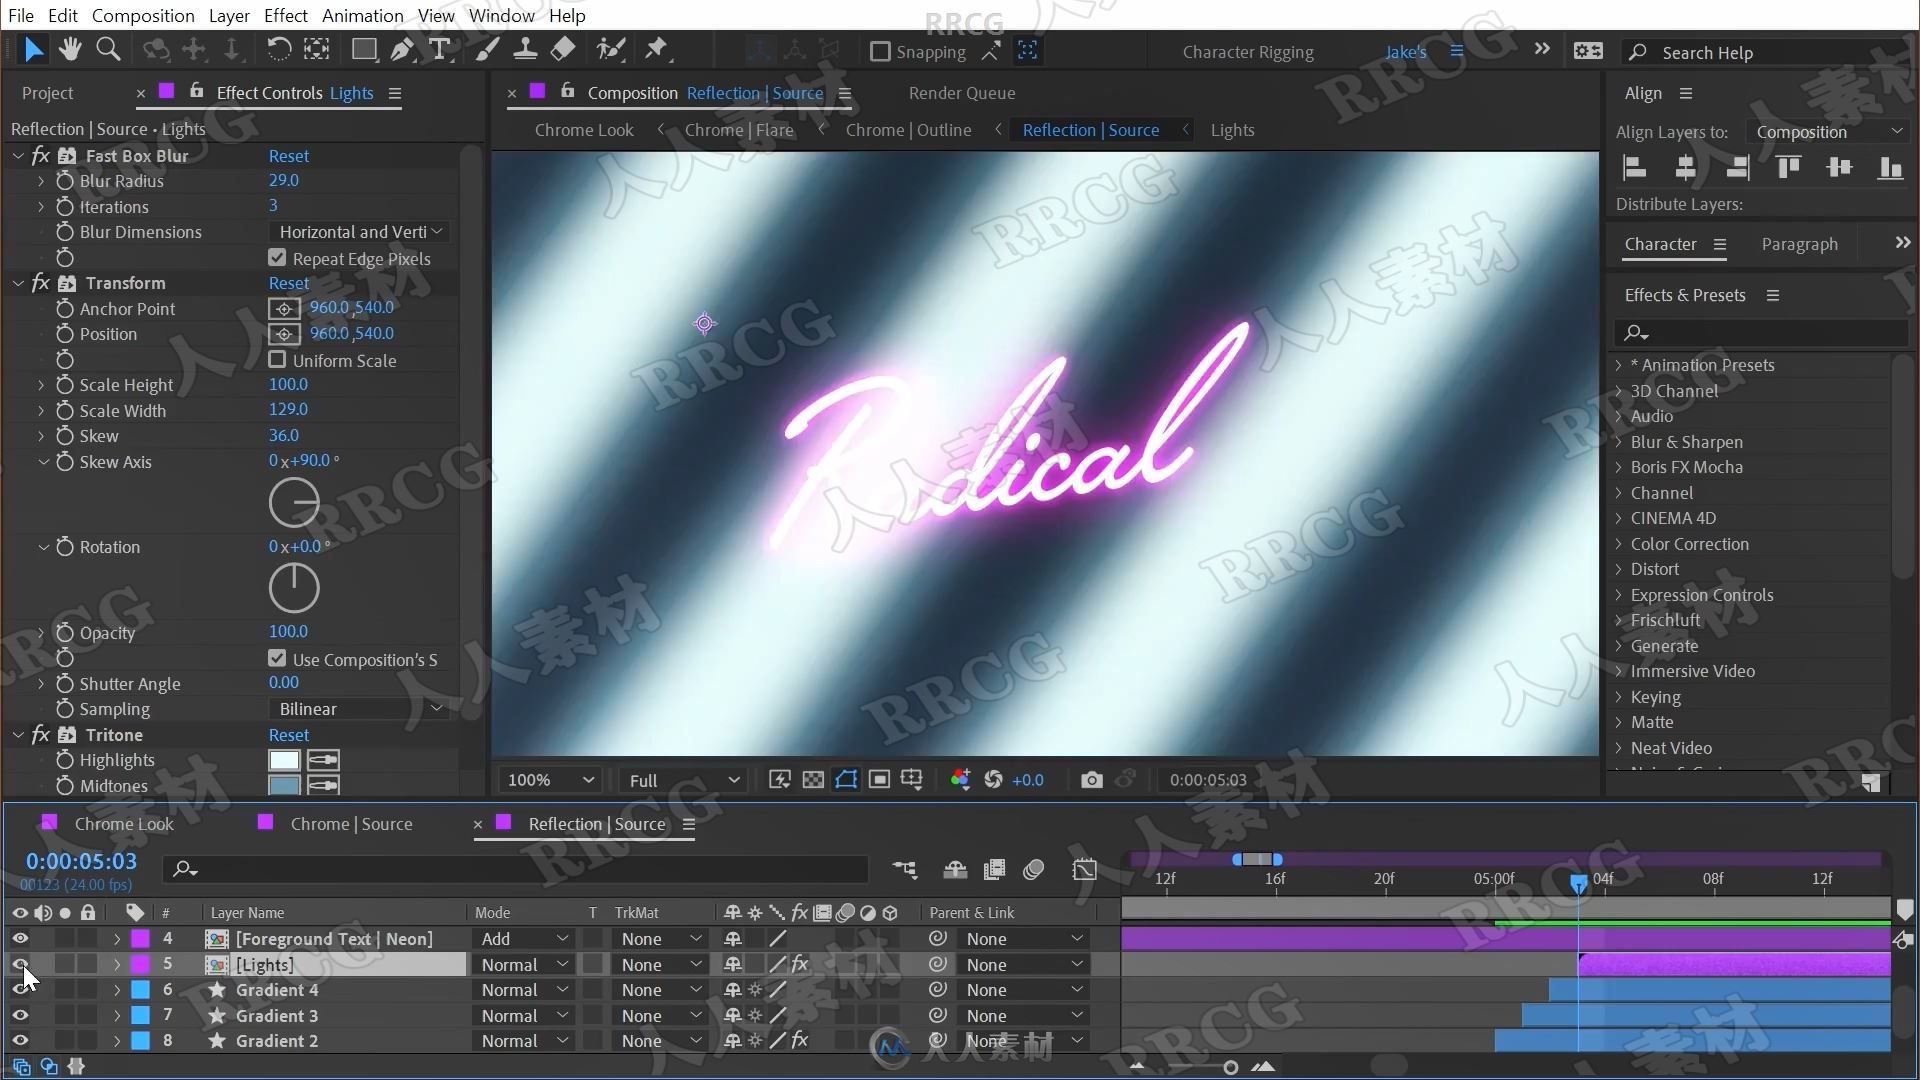Open the Effect menu
1920x1080 pixels.
[x=285, y=15]
